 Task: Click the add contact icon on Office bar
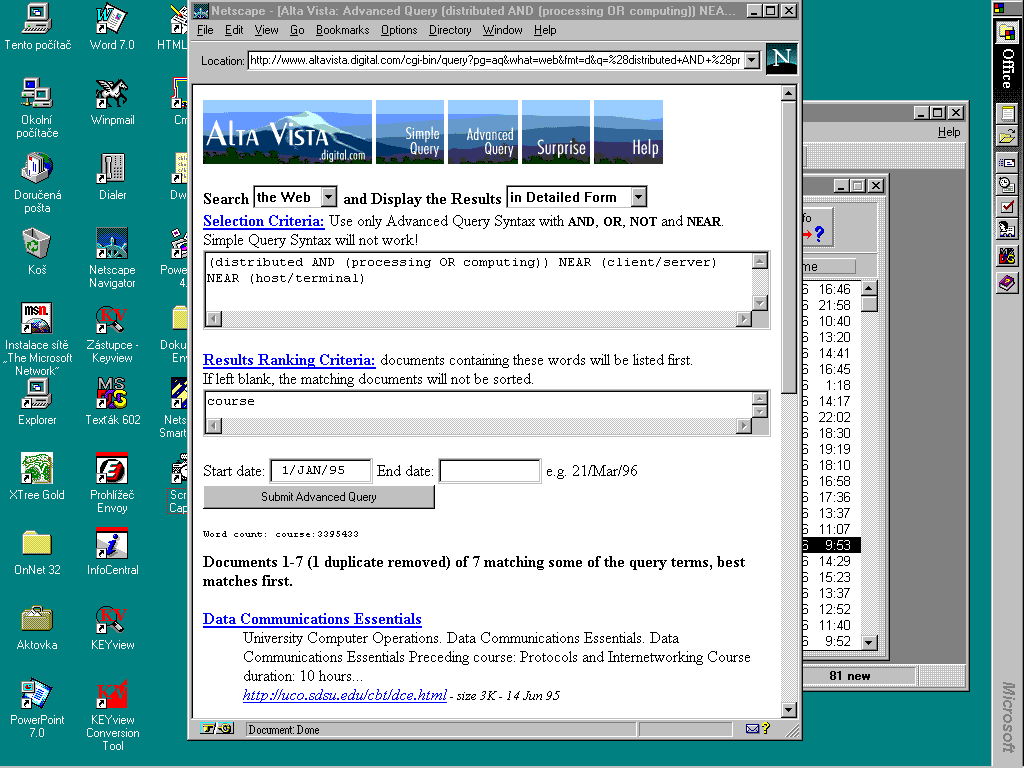(x=1008, y=230)
